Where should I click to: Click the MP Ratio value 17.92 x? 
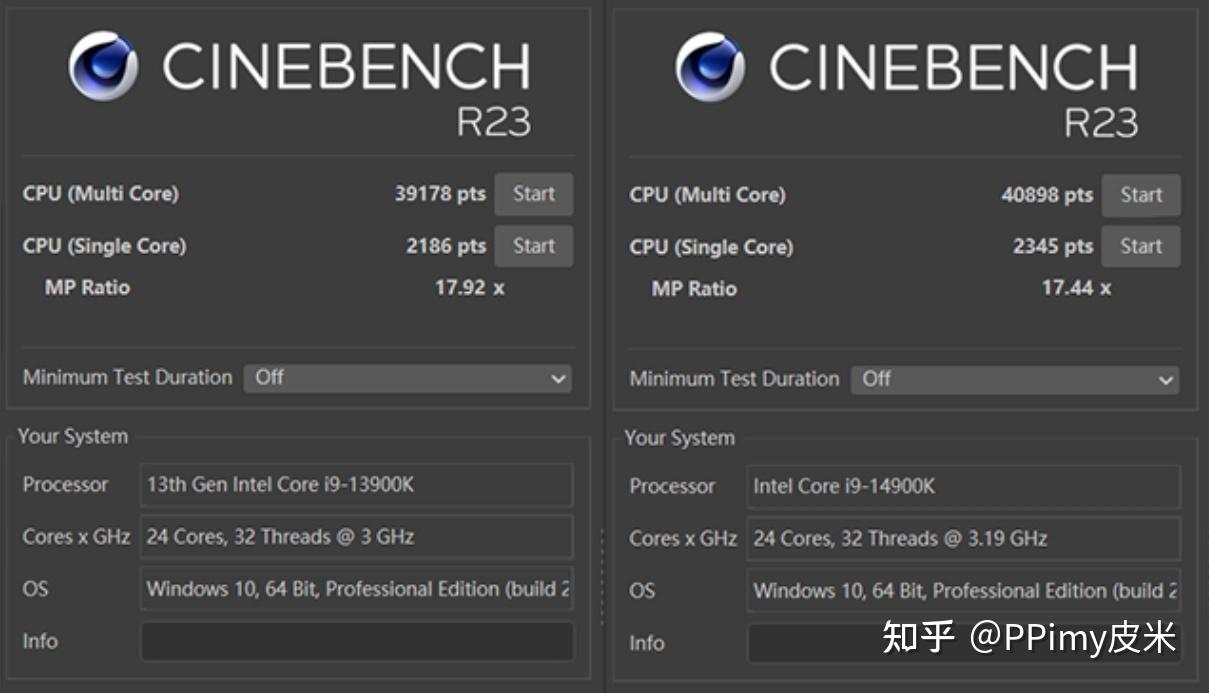pos(469,288)
